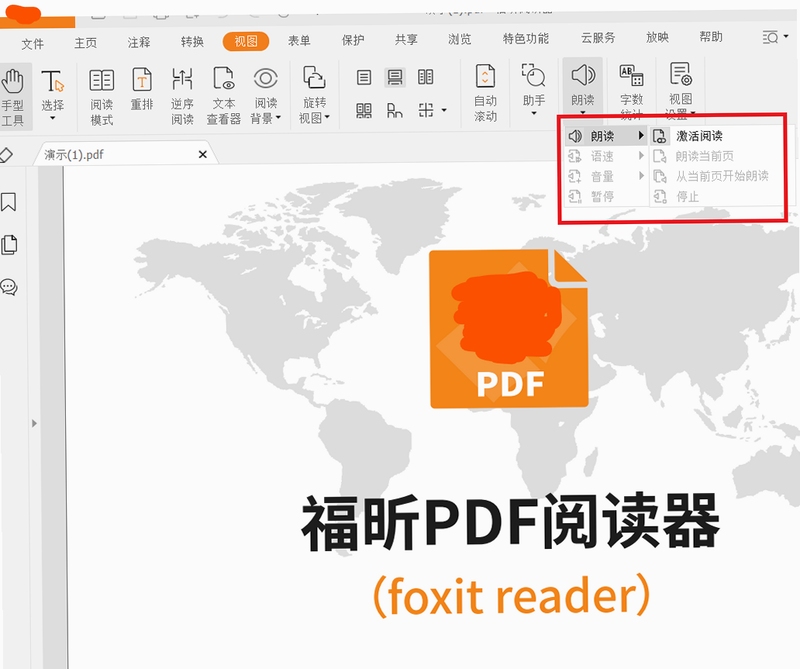The height and width of the screenshot is (669, 800).
Task: Click Activate Reading (激活阅读) menu item
Action: (x=717, y=136)
